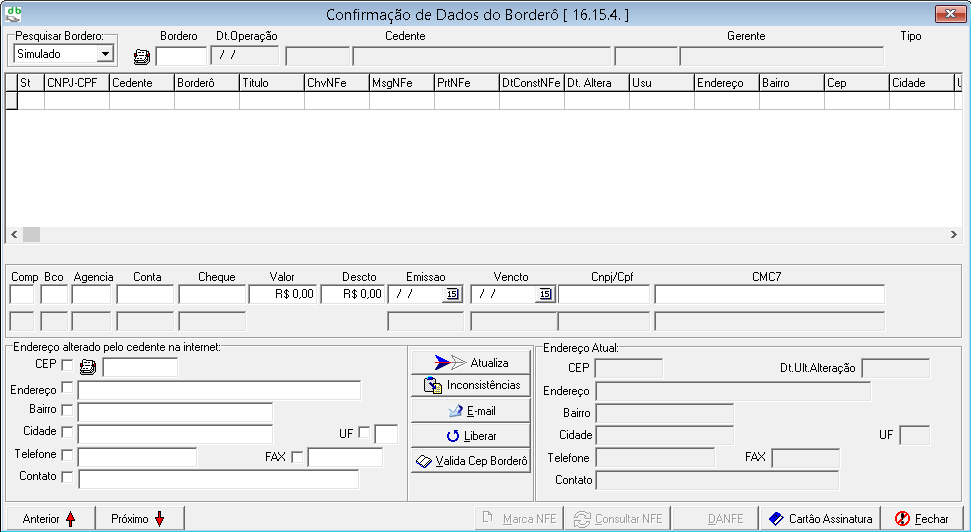Run Valida Cep Borderô
This screenshot has height=532, width=971.
click(470, 461)
